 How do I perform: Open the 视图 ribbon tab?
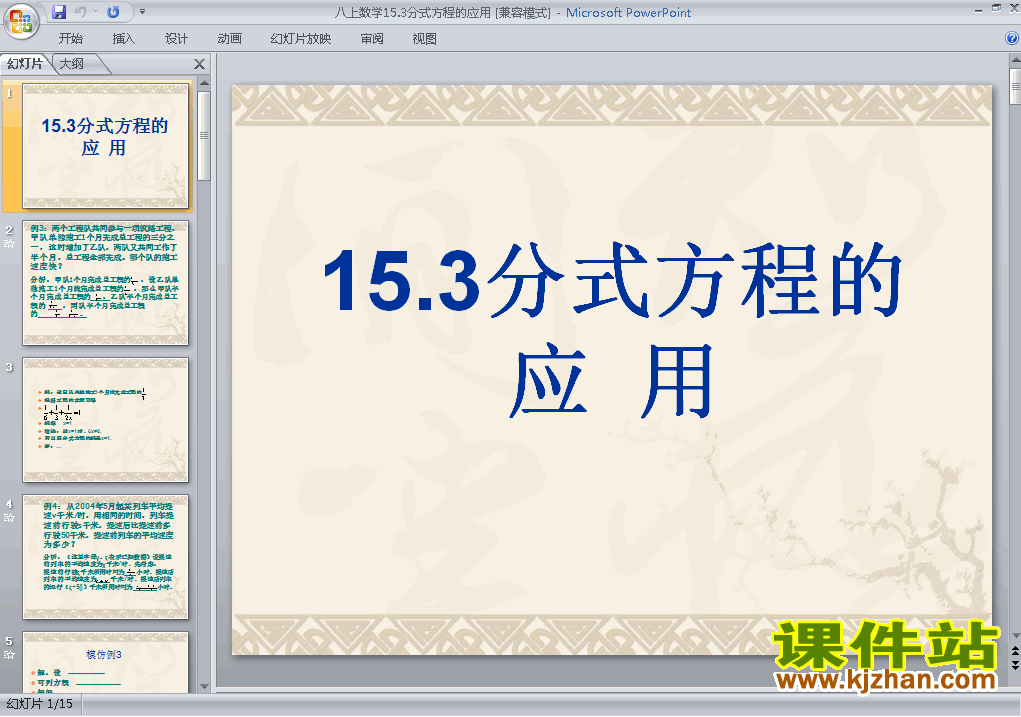click(x=425, y=38)
